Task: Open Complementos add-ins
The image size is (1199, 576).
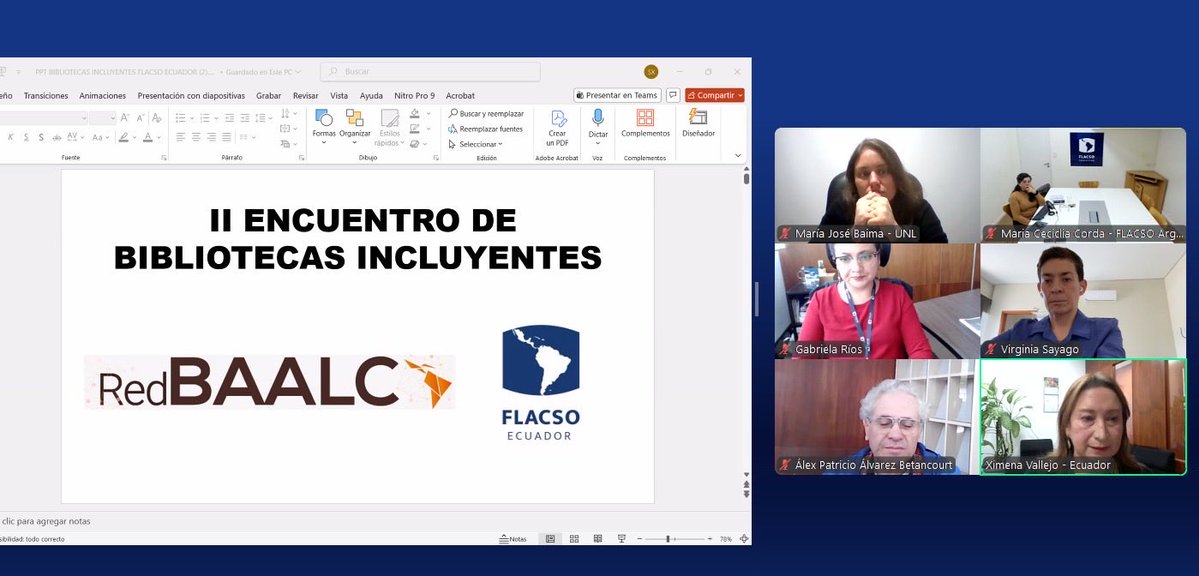Action: coord(645,124)
